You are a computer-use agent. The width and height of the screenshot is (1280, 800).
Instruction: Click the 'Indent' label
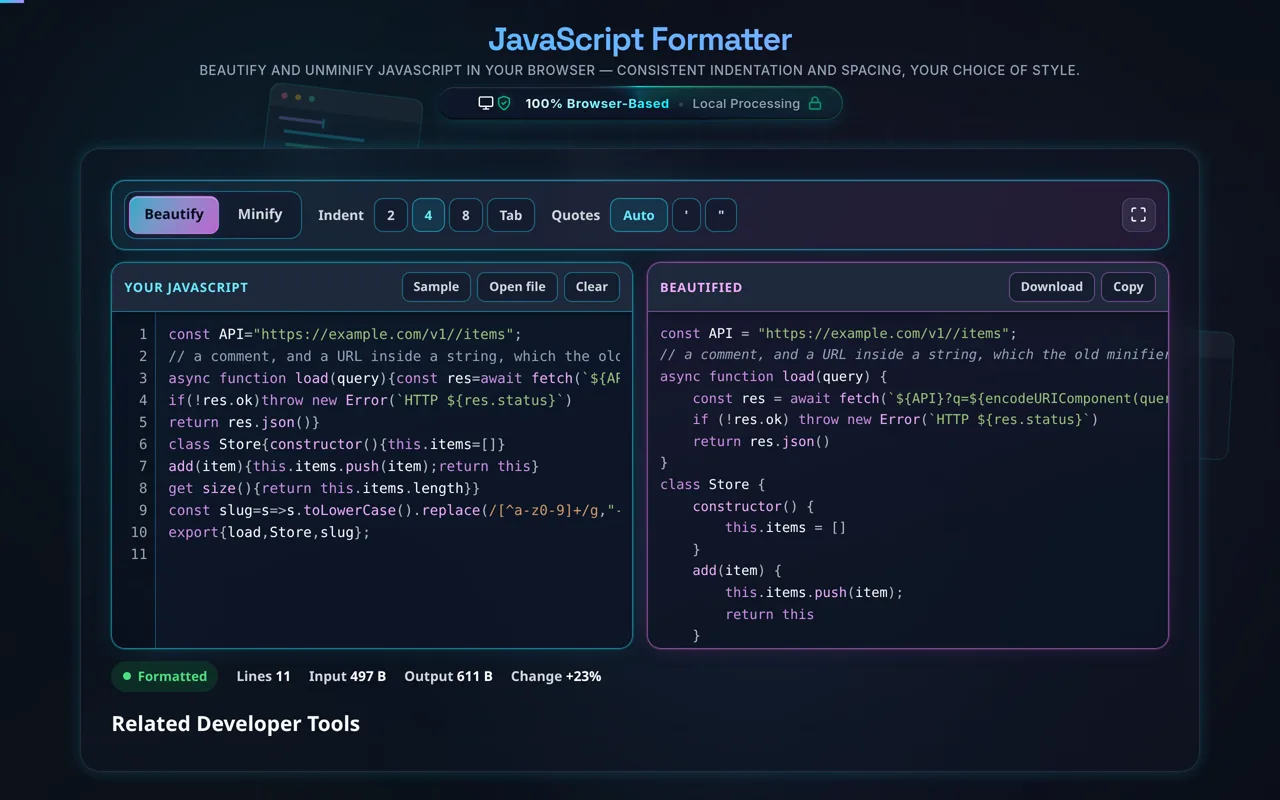point(341,215)
